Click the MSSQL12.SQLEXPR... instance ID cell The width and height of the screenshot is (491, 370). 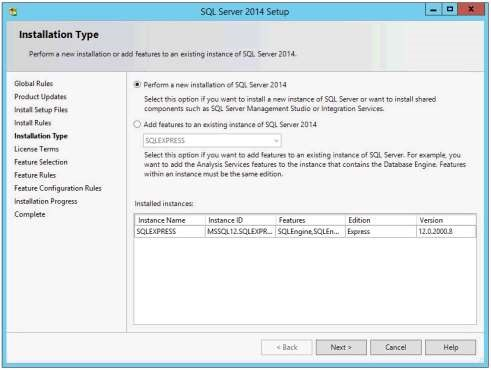240,232
